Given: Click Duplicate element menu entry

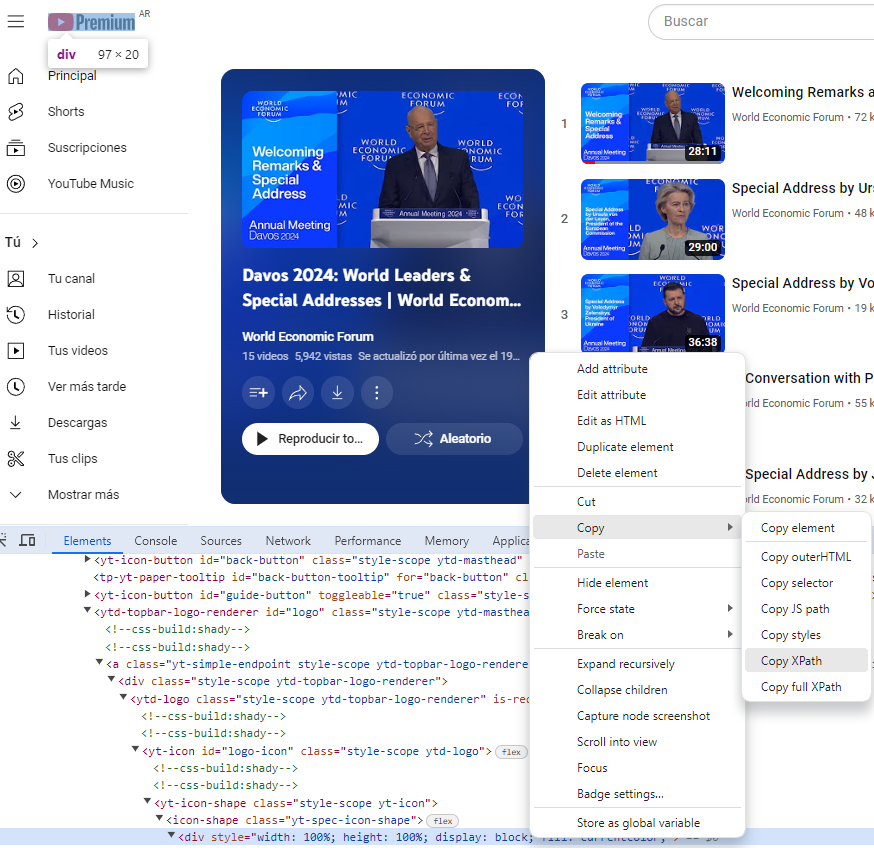Looking at the screenshot, I should (x=637, y=447).
